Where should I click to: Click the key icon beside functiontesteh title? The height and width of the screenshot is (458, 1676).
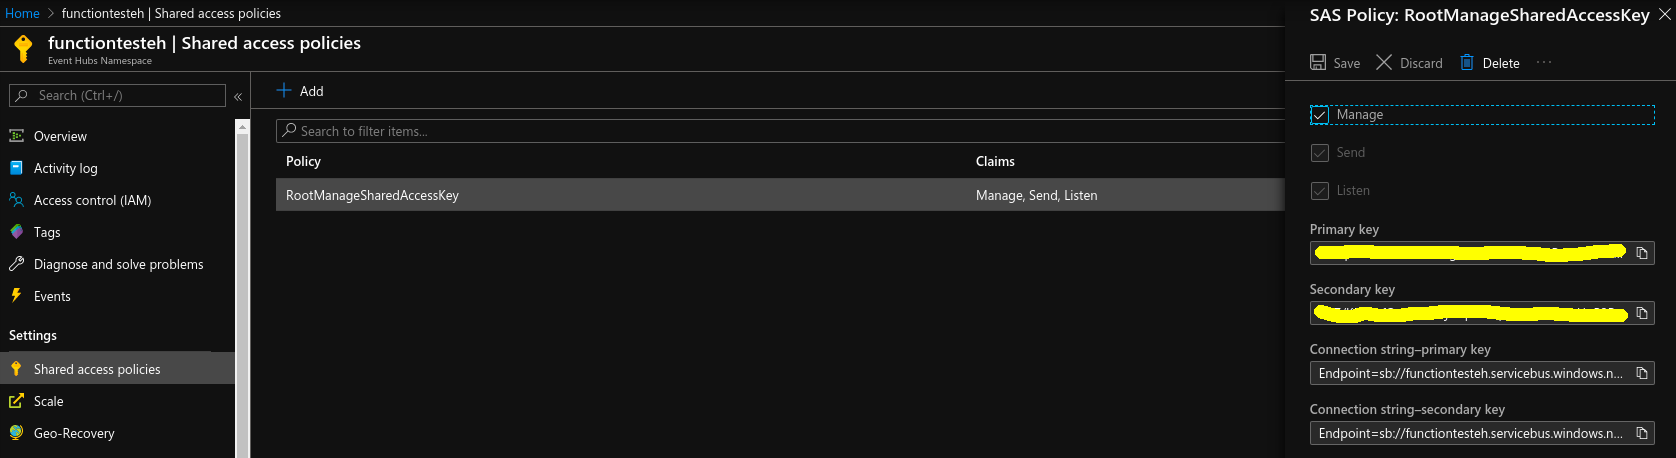click(x=23, y=48)
